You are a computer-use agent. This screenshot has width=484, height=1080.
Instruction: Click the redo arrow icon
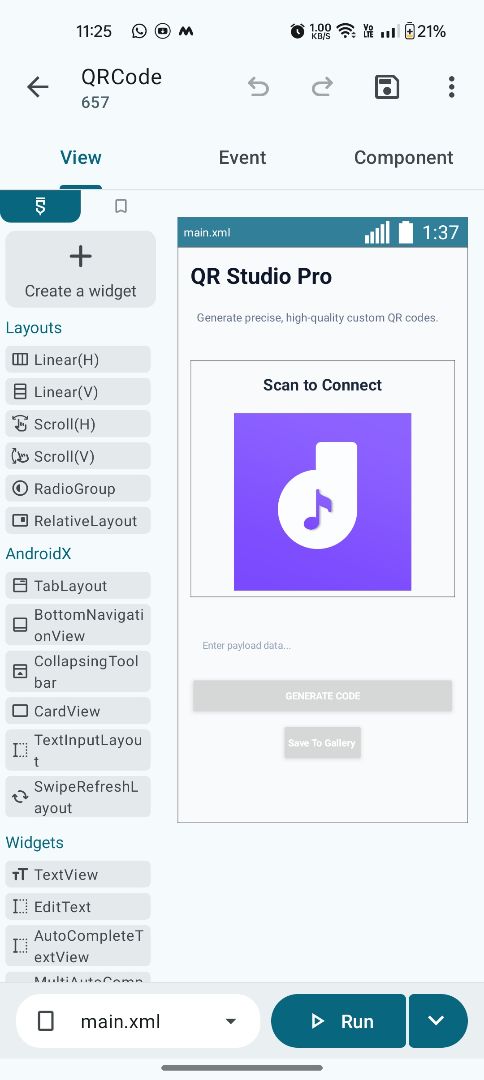322,87
